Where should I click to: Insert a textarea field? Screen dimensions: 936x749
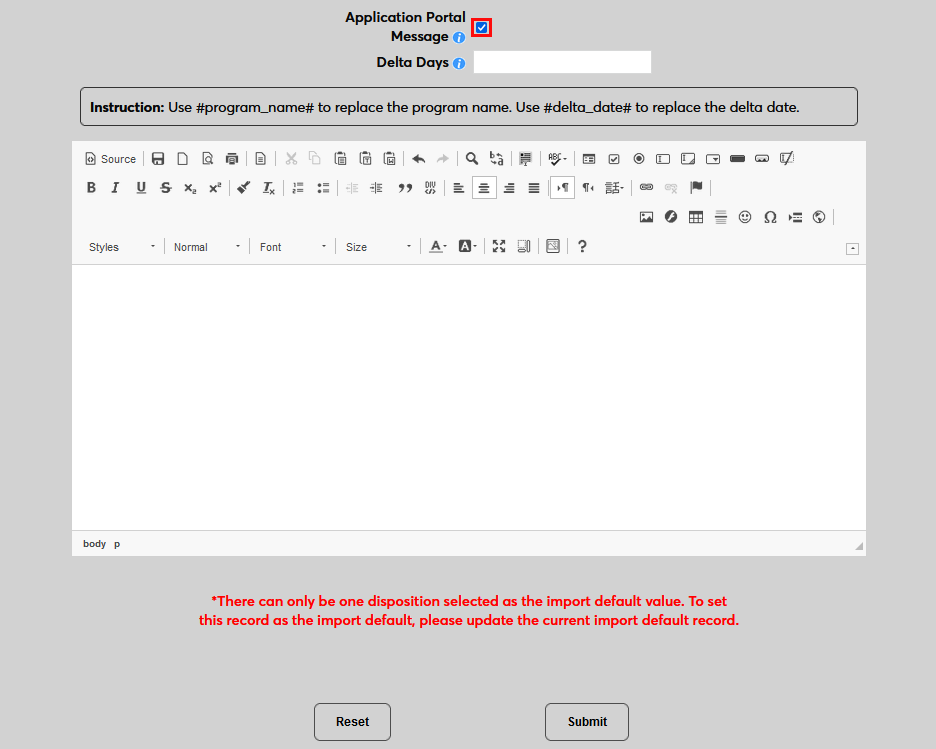click(688, 159)
